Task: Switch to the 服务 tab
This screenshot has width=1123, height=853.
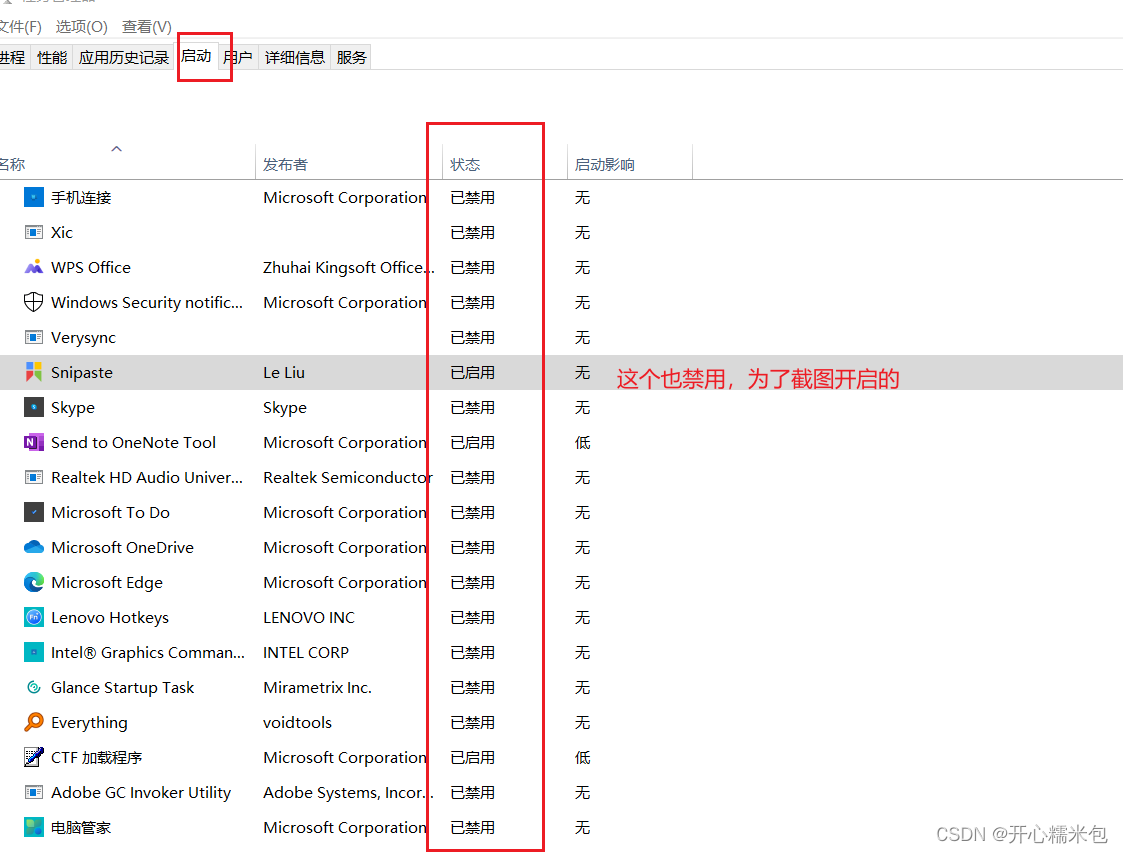Action: pos(351,57)
